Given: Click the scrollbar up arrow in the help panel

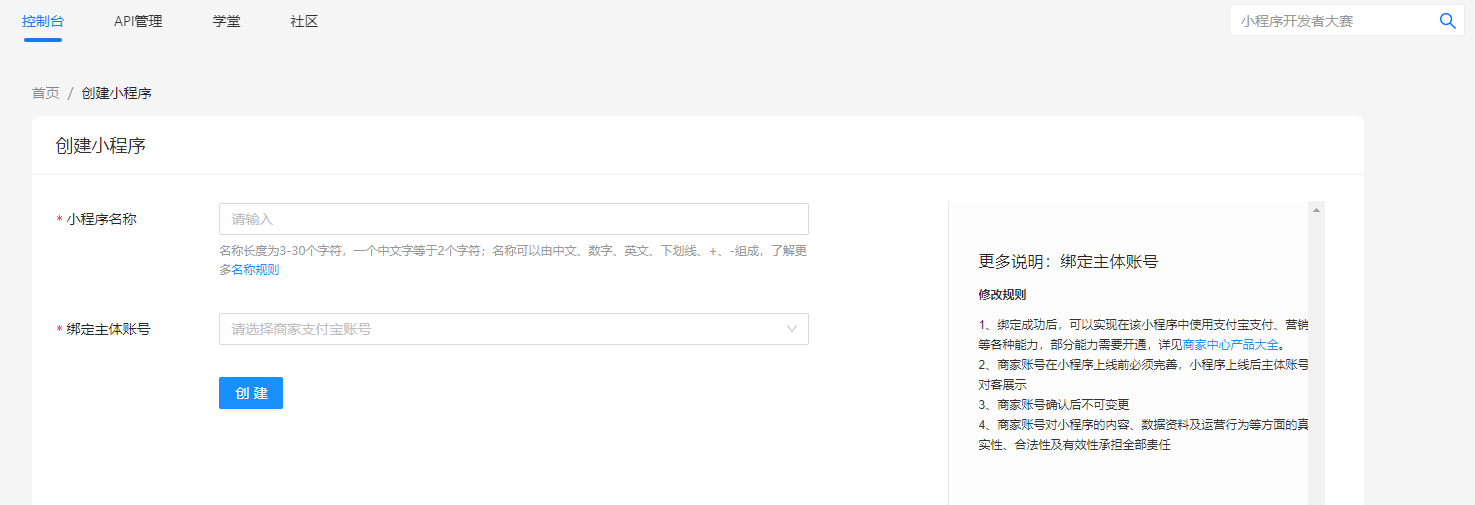Looking at the screenshot, I should [x=1316, y=210].
